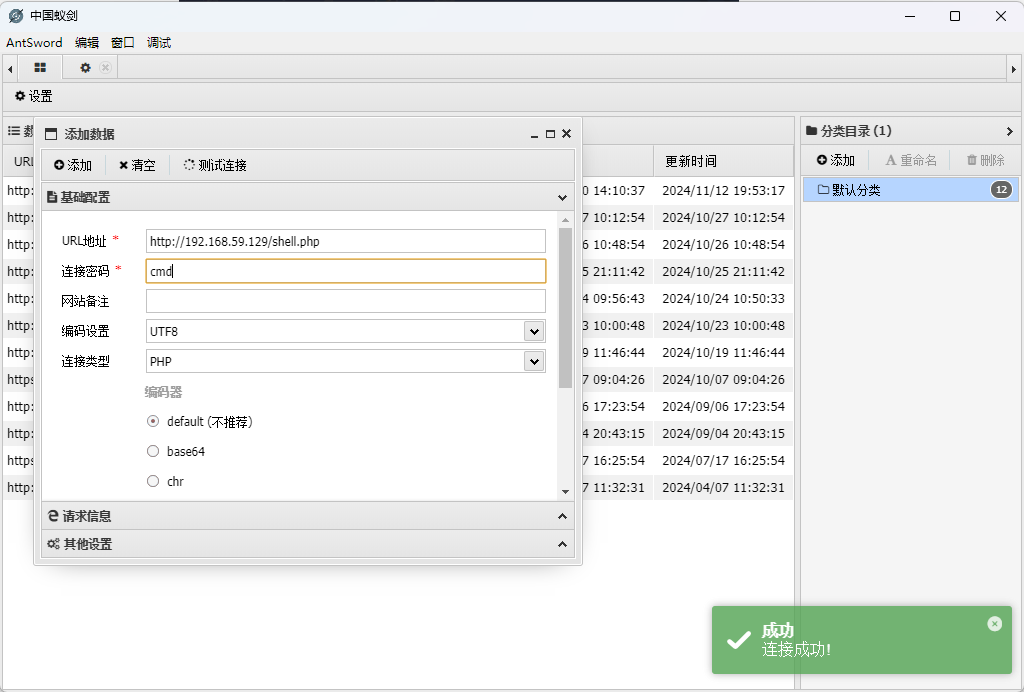Image resolution: width=1024 pixels, height=692 pixels.
Task: Expand the 请求信息 section
Action: point(306,516)
